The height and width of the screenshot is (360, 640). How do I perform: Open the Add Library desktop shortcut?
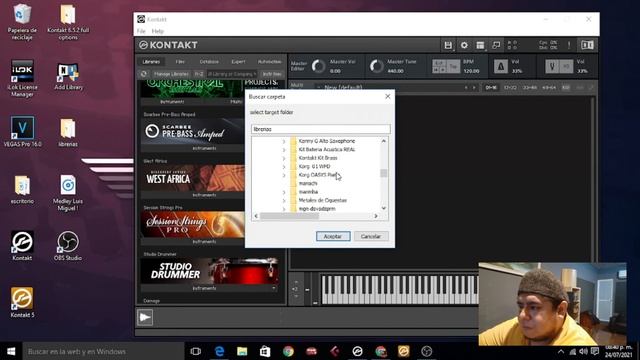68,77
